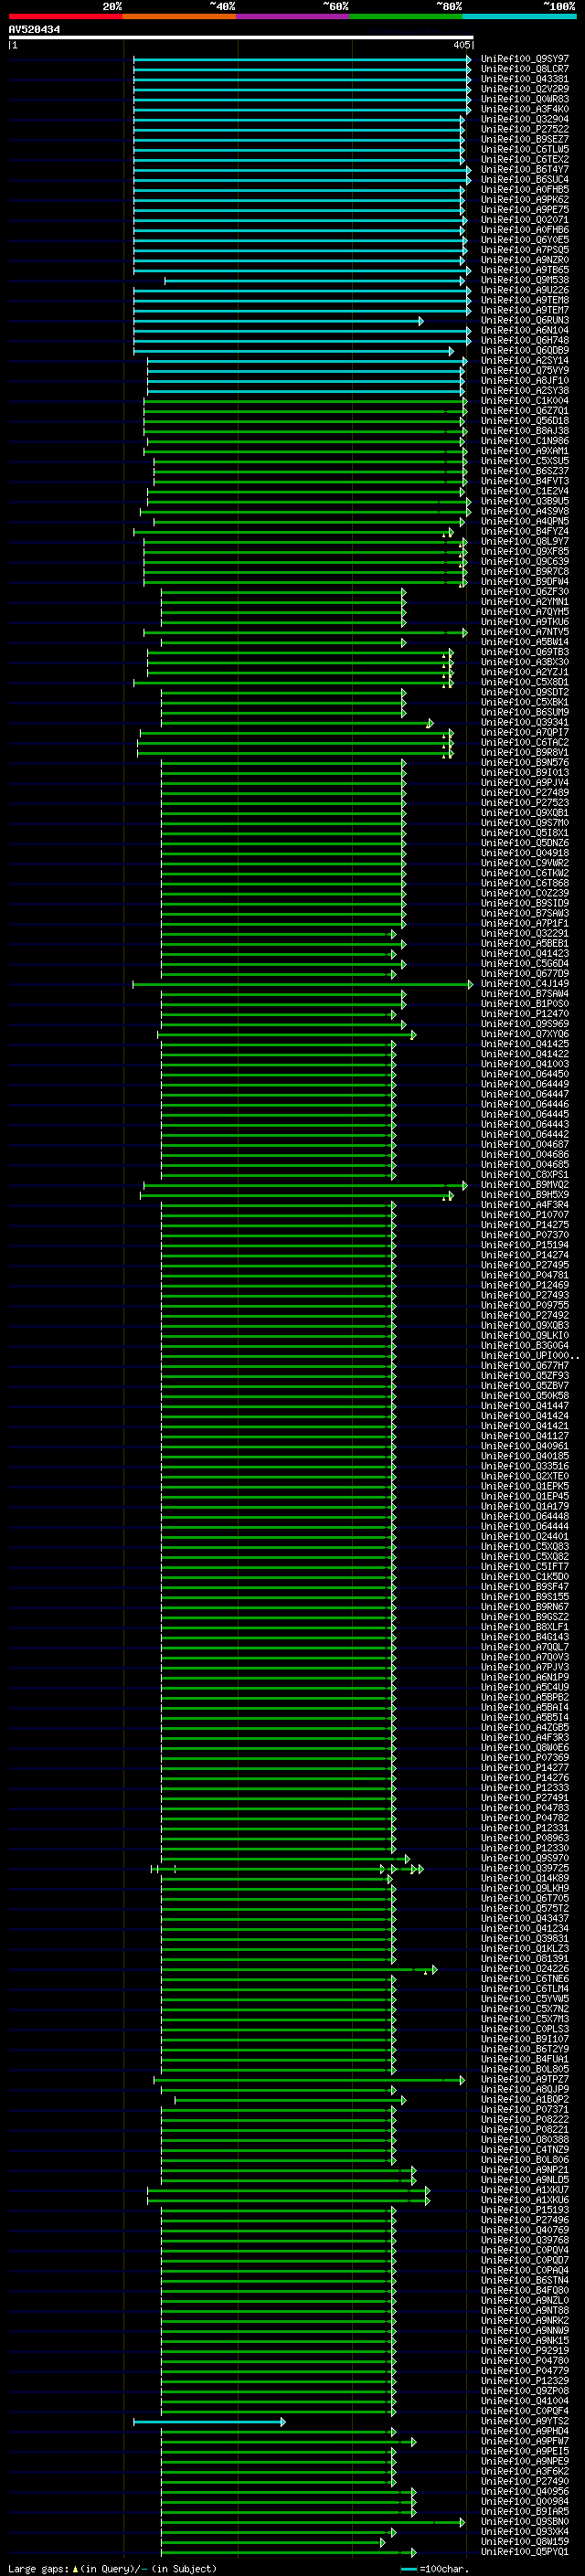Click the orange ~40% identity legend segment

point(179,16)
